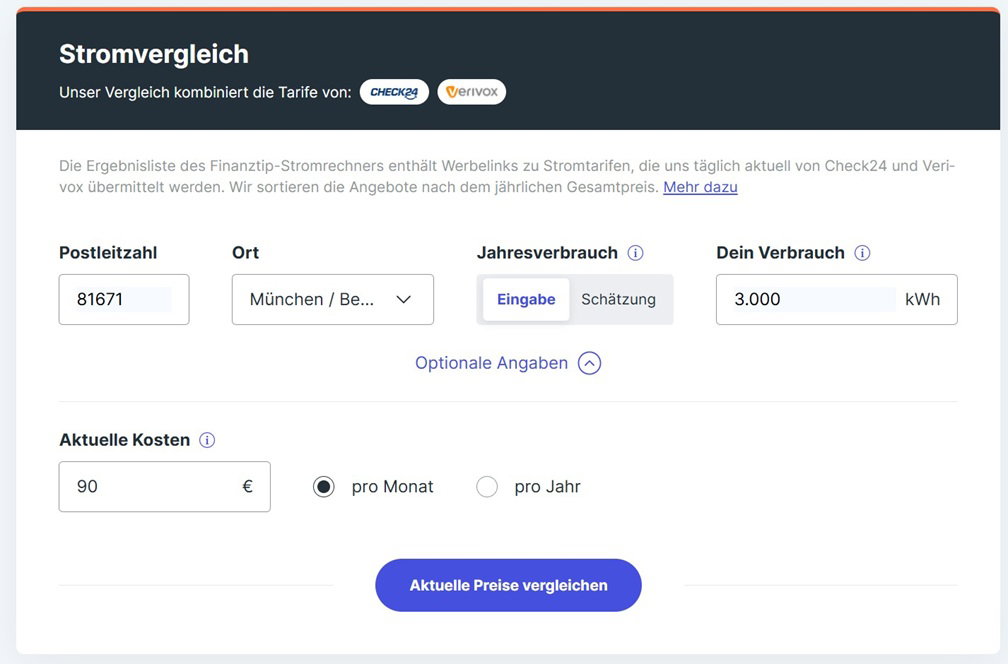
Task: Click the CHECK24 logo badge
Action: (394, 92)
